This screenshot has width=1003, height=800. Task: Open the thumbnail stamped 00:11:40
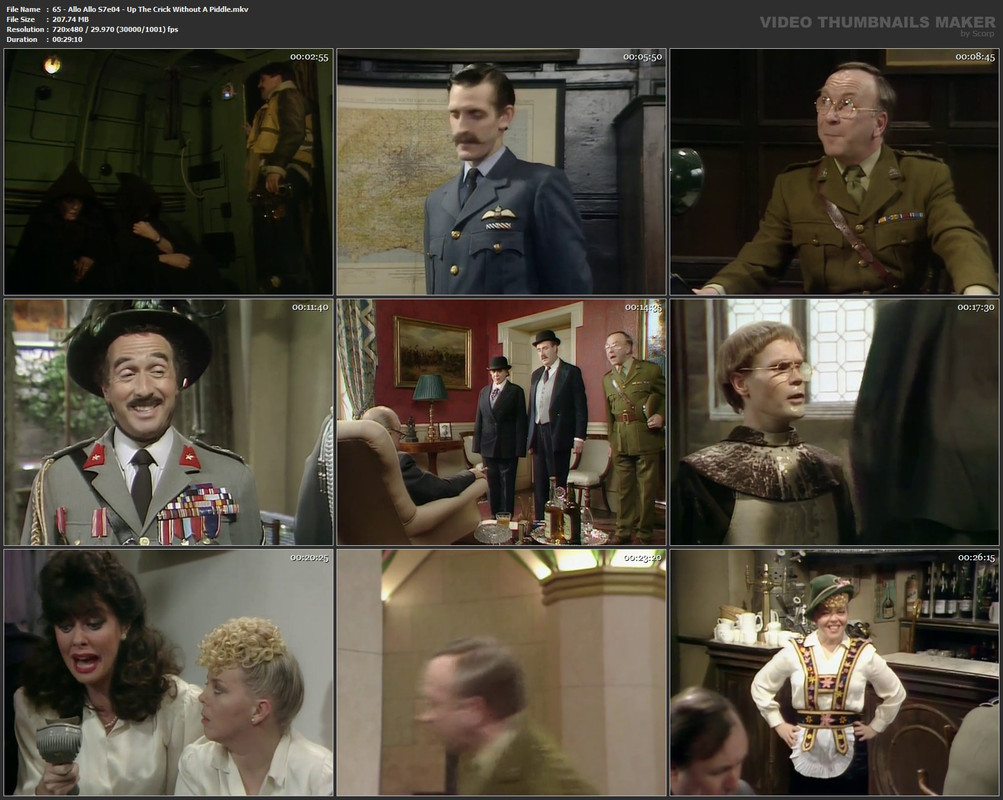coord(168,422)
